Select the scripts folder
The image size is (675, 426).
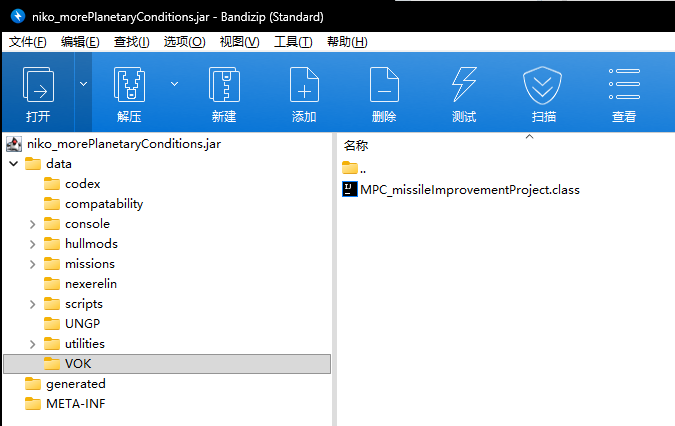pyautogui.click(x=84, y=304)
